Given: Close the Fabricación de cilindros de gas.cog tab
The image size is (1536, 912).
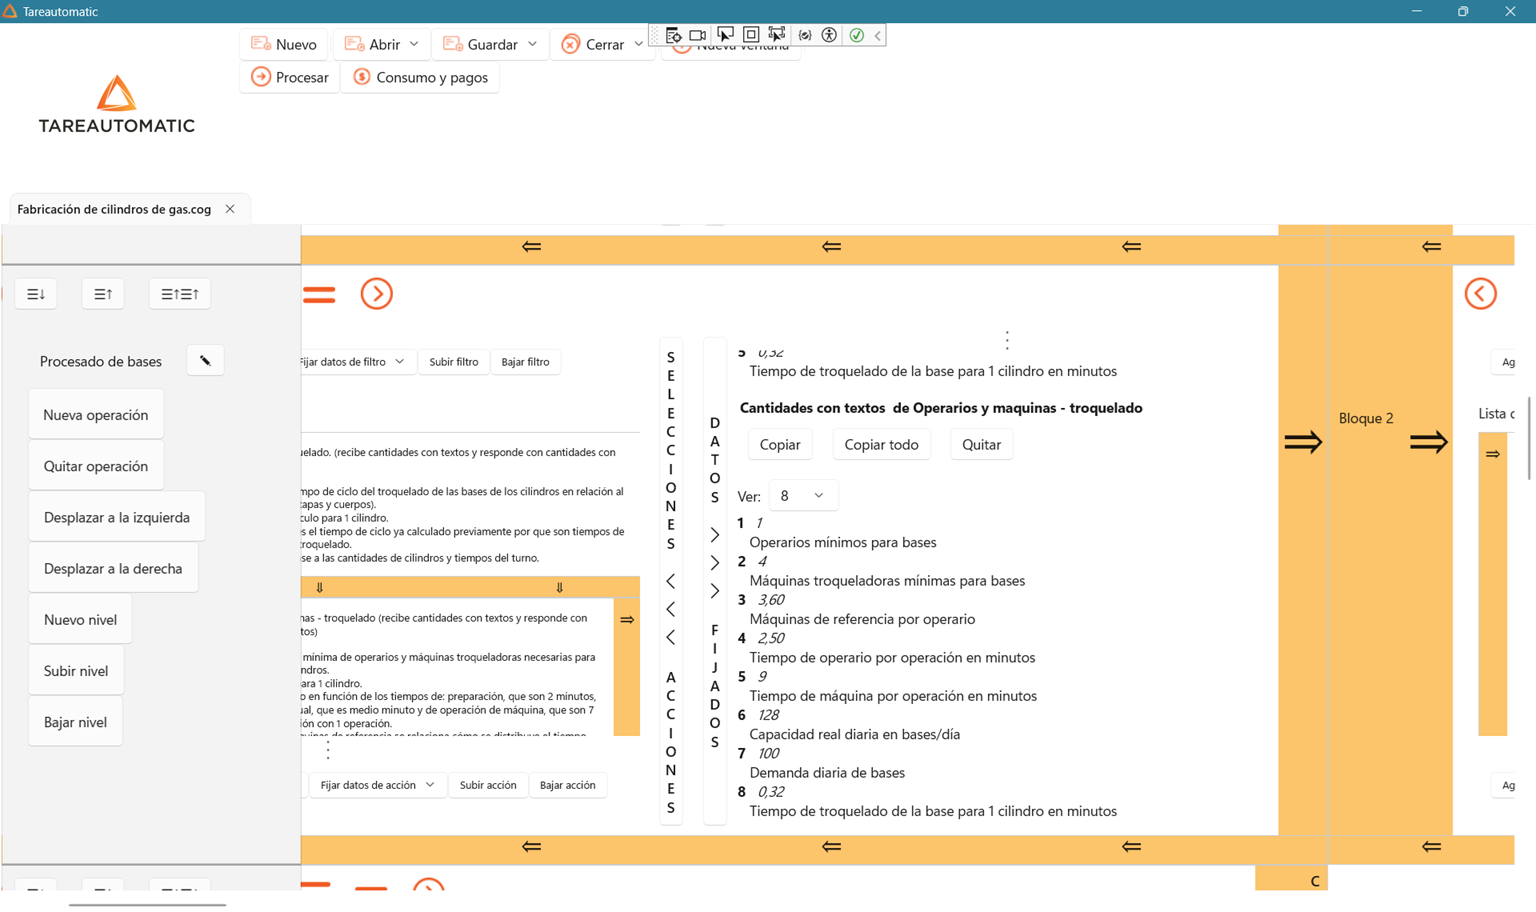Looking at the screenshot, I should [230, 209].
